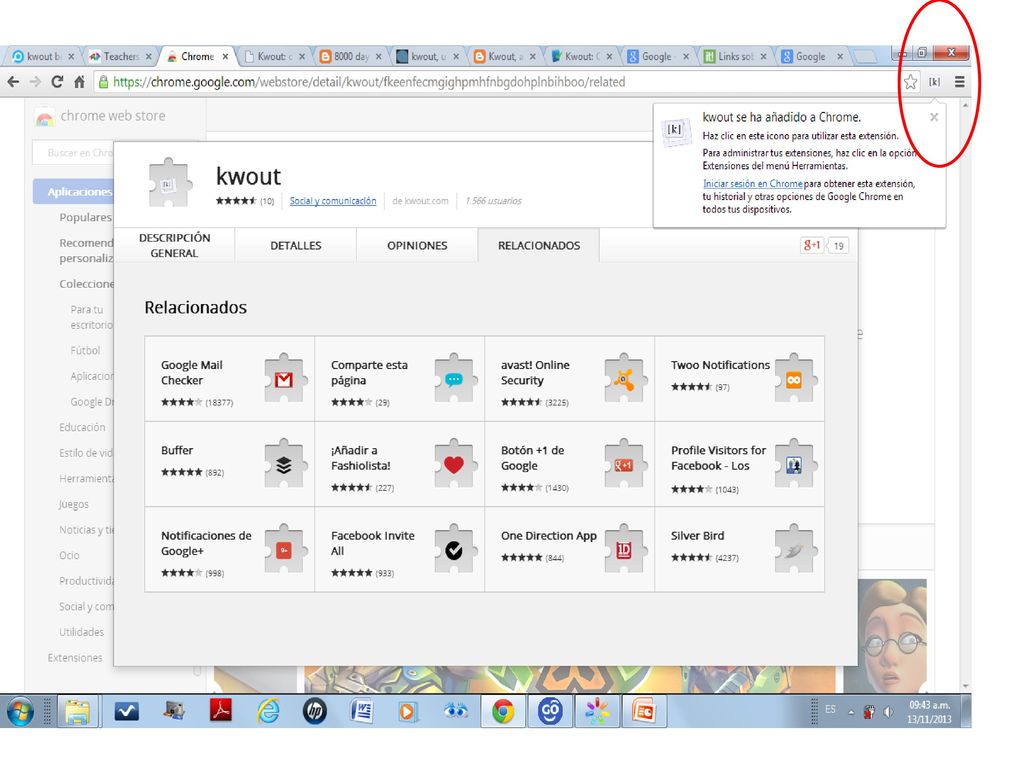Open the Profile Visitors for Facebook icon

(x=794, y=464)
